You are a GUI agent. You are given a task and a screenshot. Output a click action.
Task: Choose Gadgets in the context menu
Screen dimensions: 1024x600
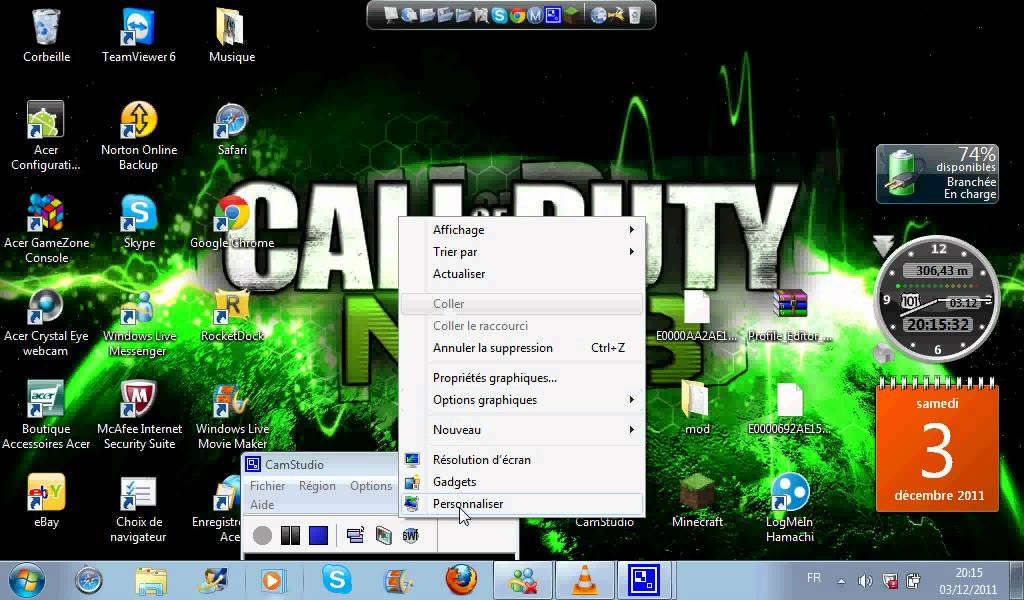pos(522,482)
